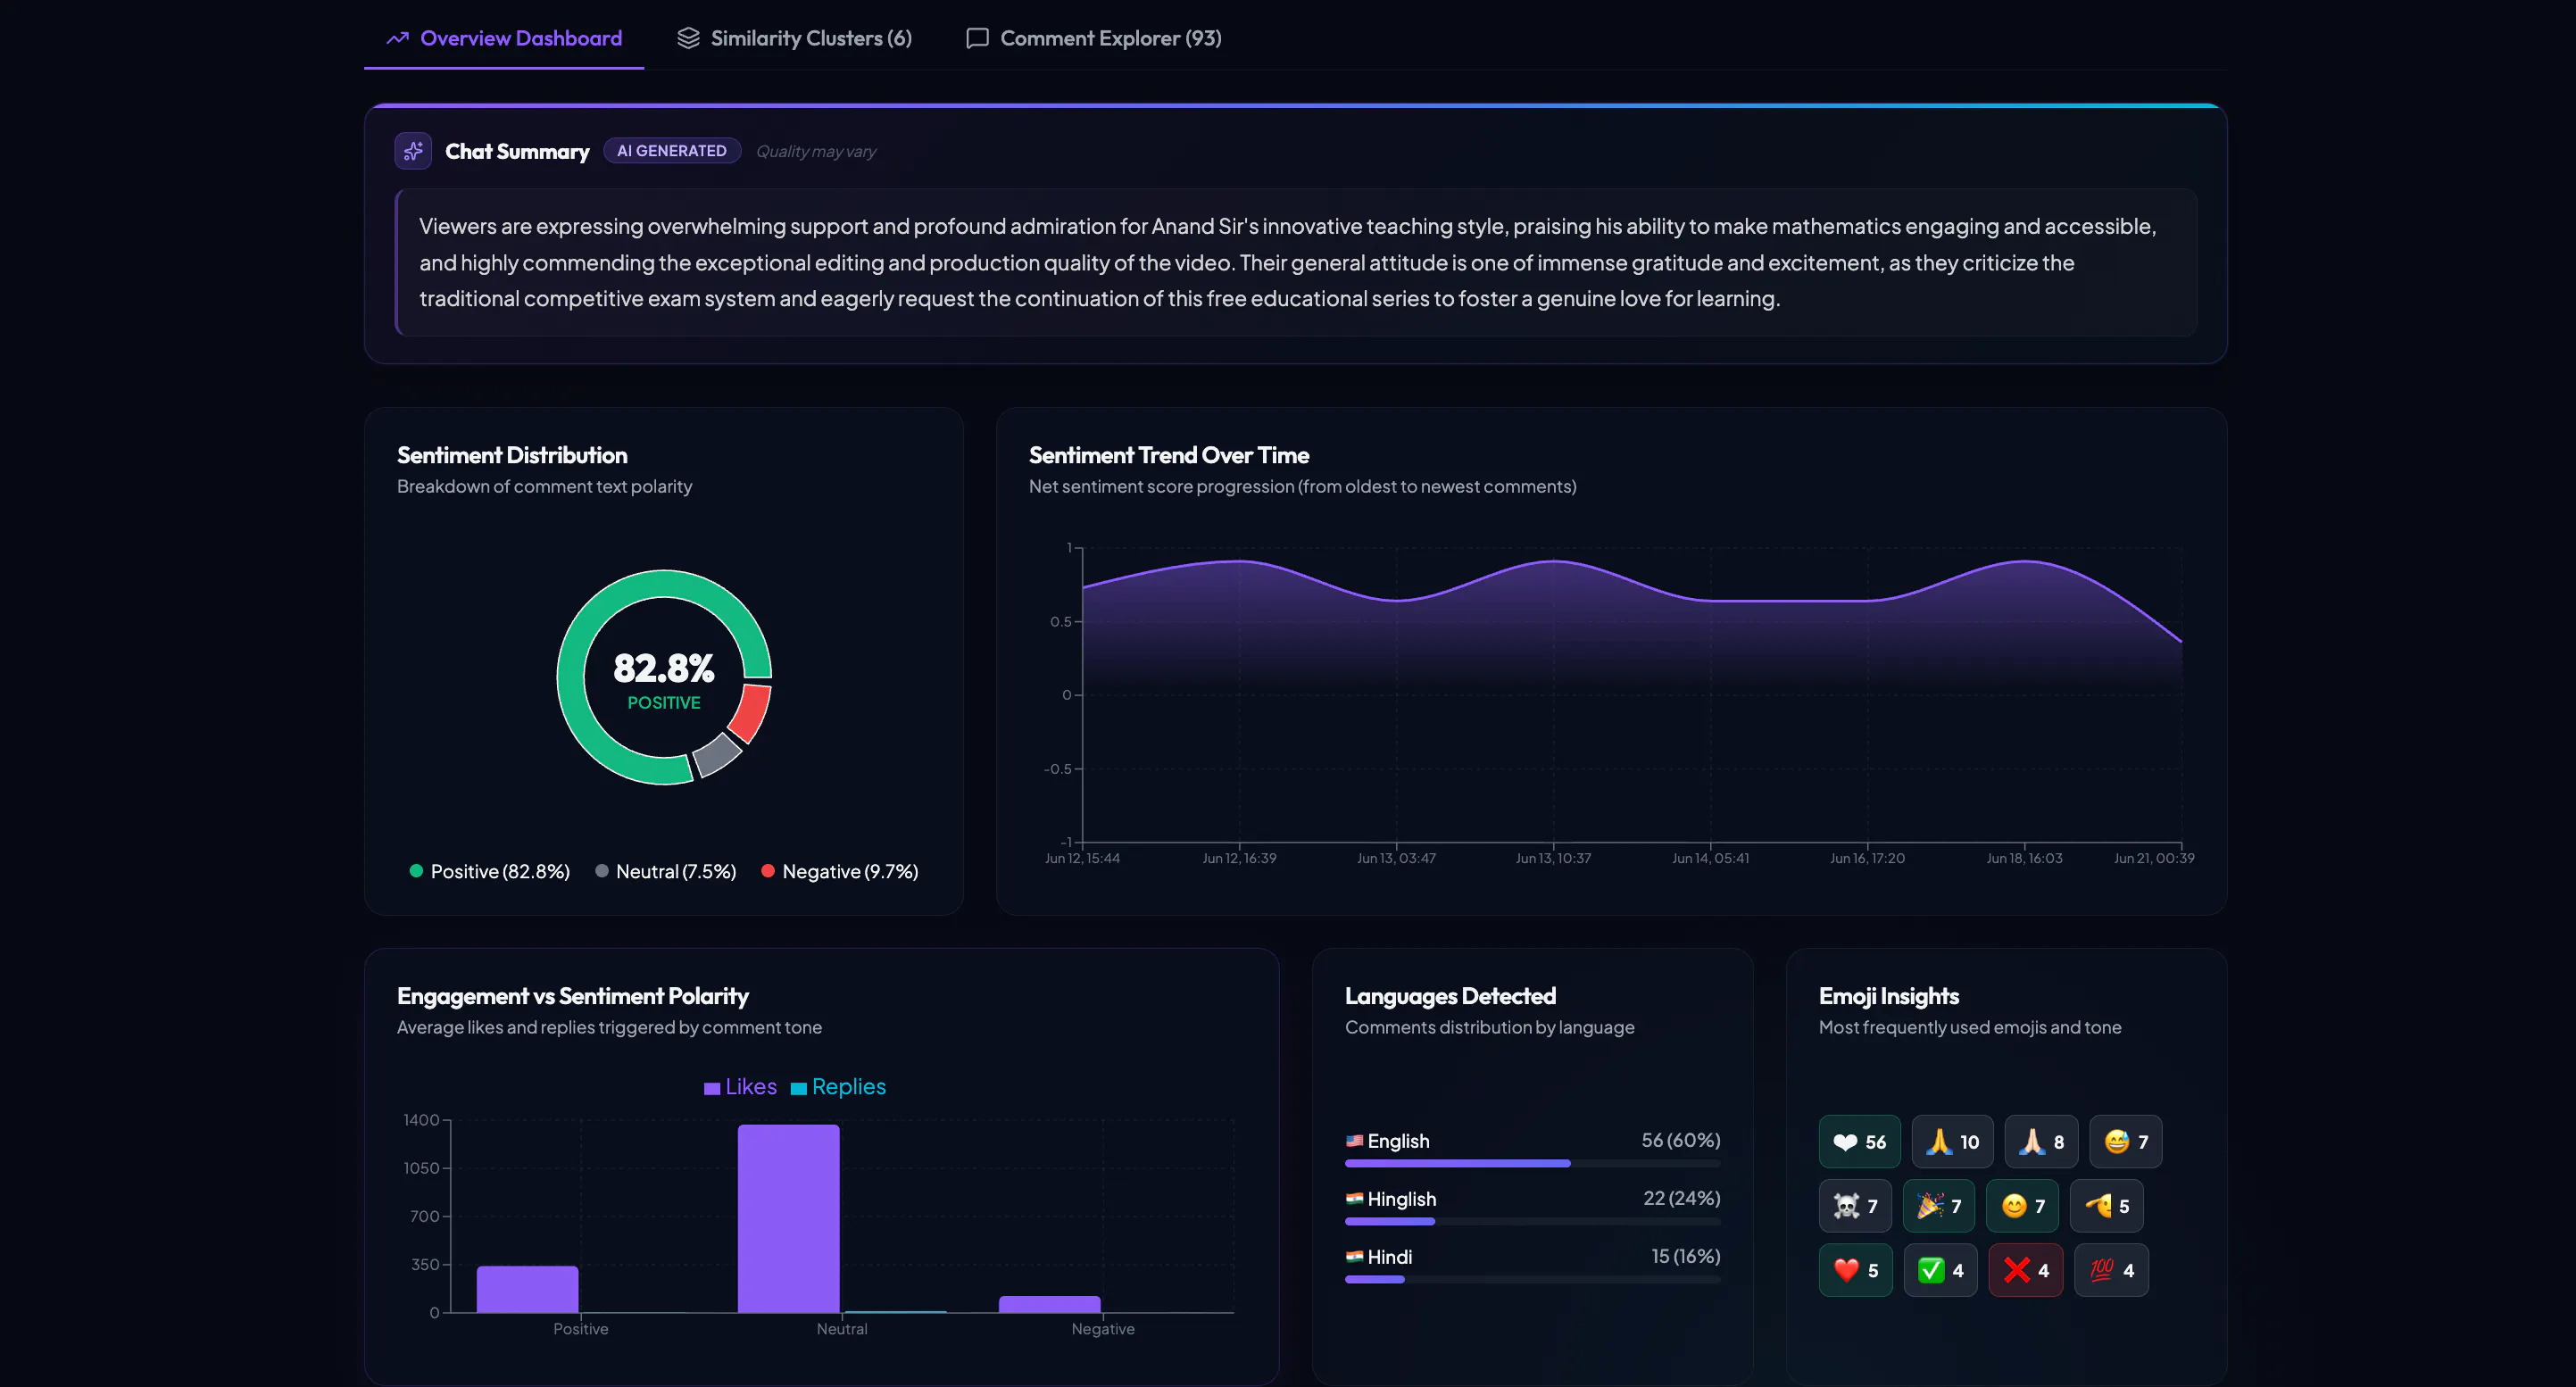The width and height of the screenshot is (2576, 1387).
Task: Click the sweat-smile emoji chip
Action: click(2126, 1142)
